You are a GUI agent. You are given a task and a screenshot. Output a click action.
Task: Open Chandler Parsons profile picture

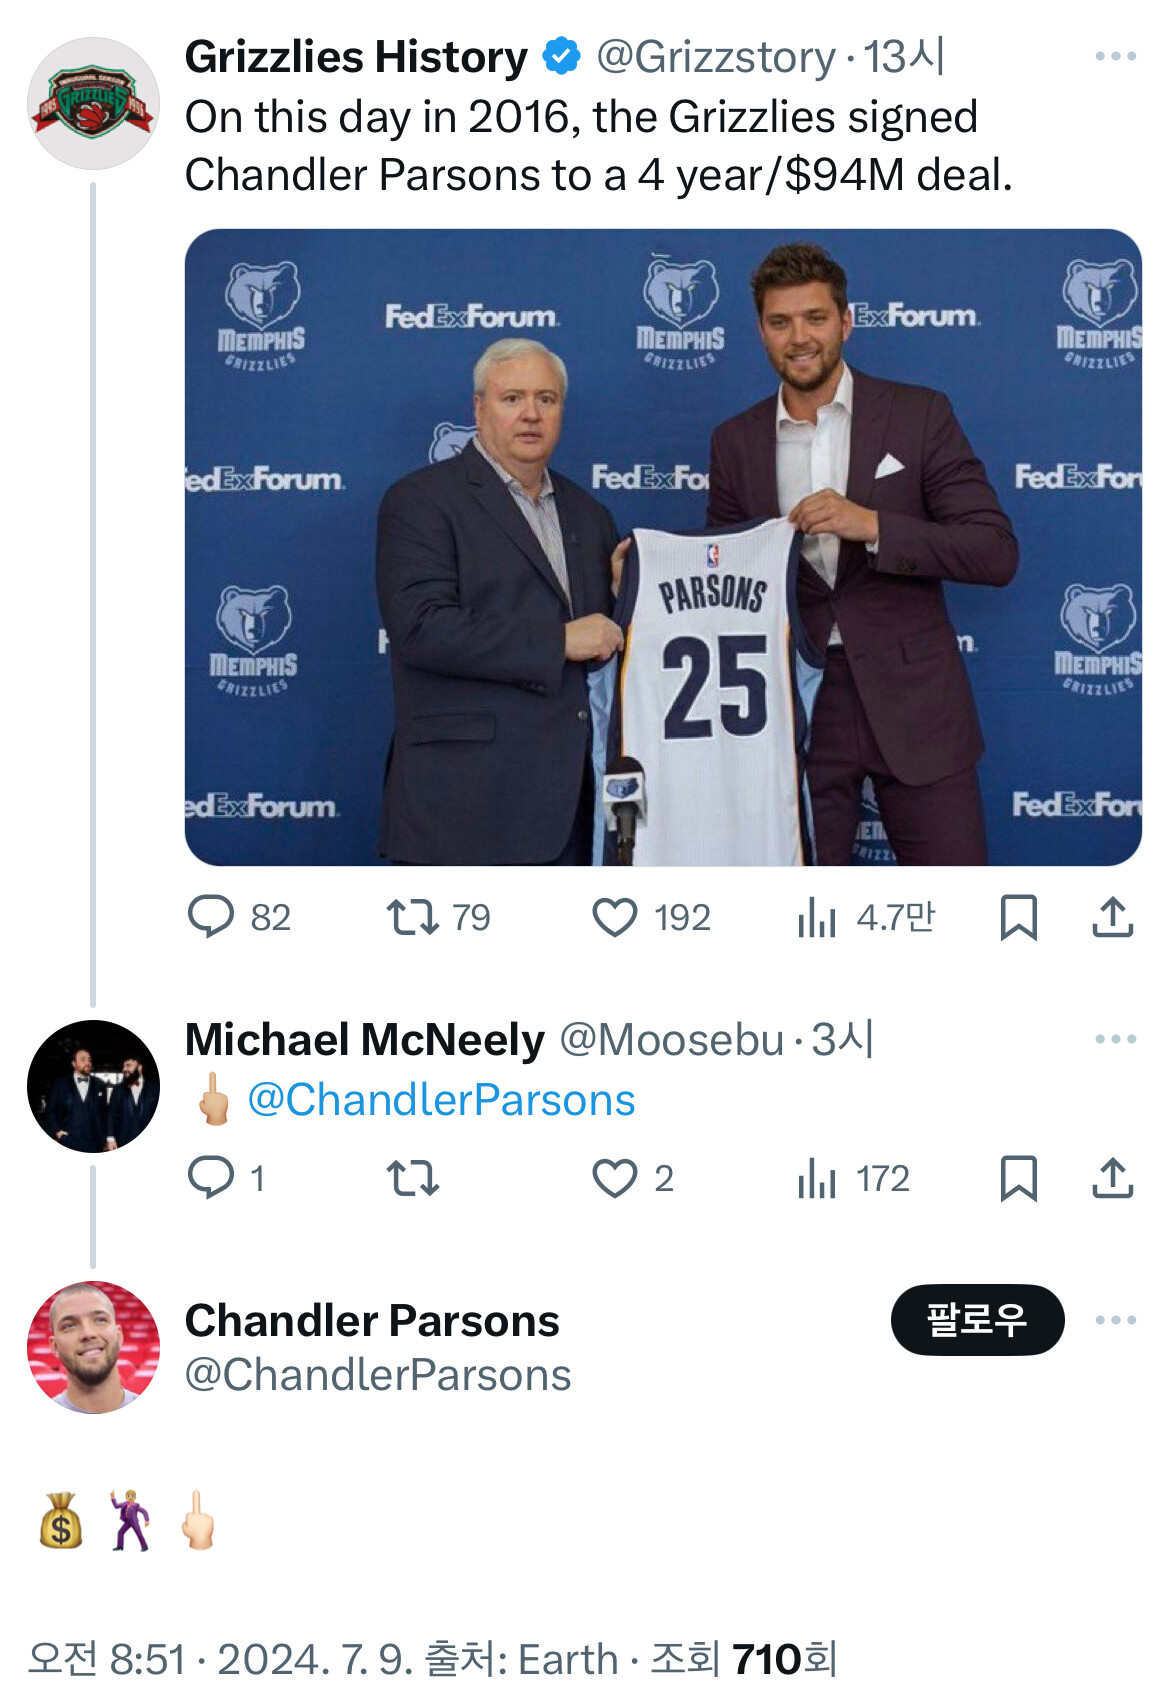[x=93, y=1347]
